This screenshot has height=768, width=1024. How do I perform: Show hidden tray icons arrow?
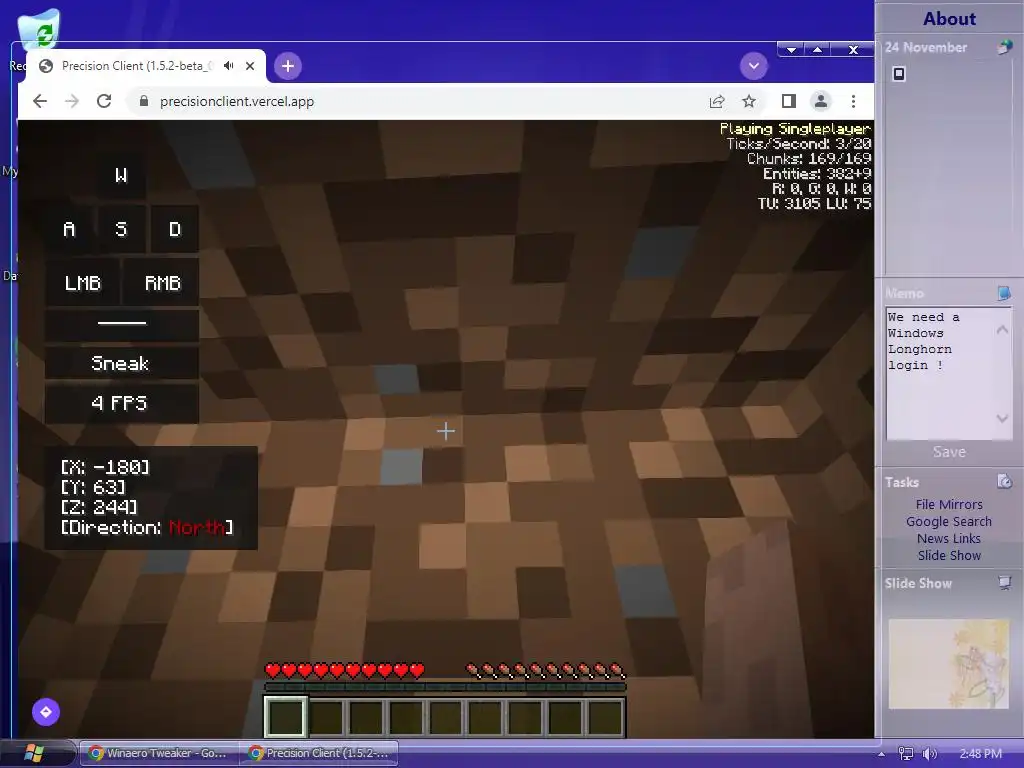point(882,754)
